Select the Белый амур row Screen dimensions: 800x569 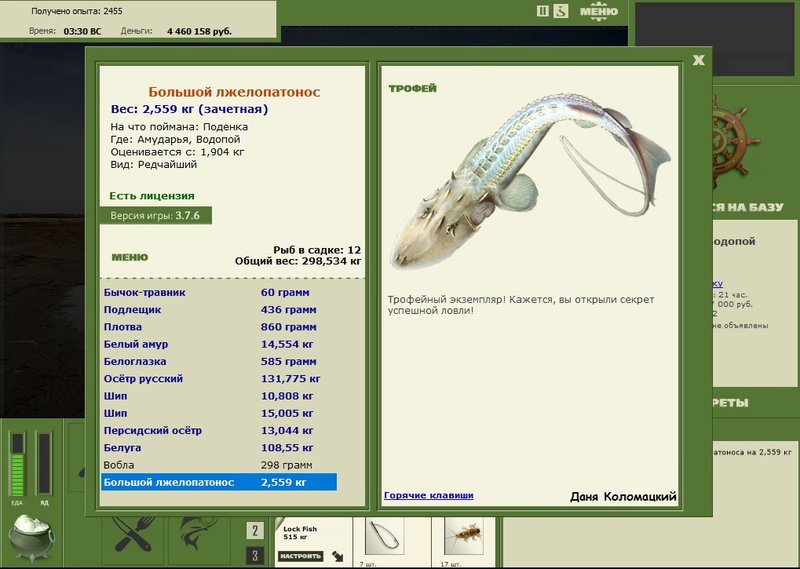[x=219, y=344]
